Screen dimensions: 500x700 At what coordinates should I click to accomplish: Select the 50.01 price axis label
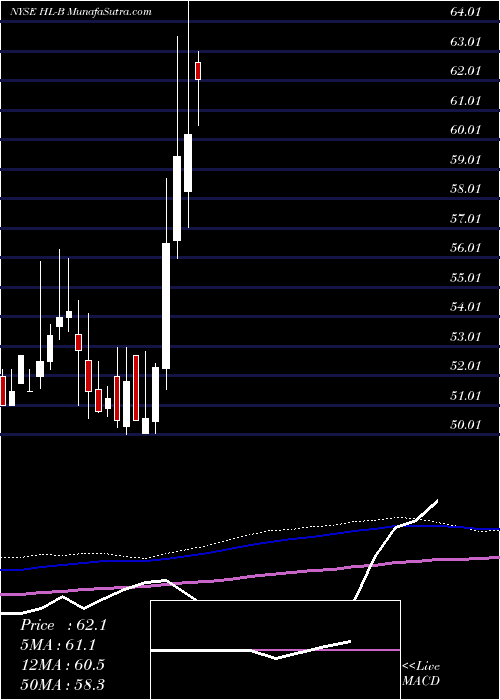point(465,425)
